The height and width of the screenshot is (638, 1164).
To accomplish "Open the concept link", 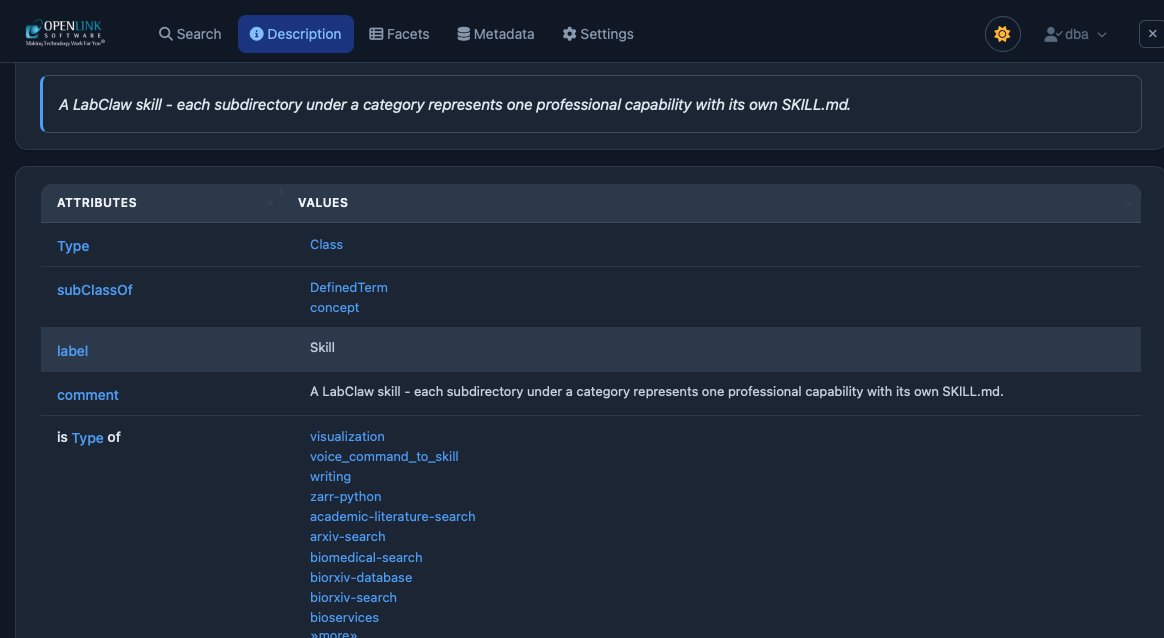I will point(334,307).
